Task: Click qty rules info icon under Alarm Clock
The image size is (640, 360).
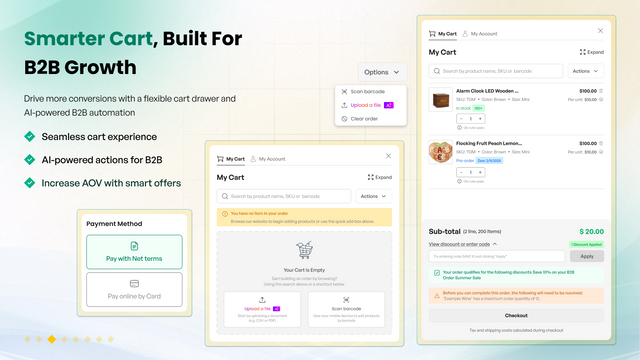Action: click(x=459, y=128)
